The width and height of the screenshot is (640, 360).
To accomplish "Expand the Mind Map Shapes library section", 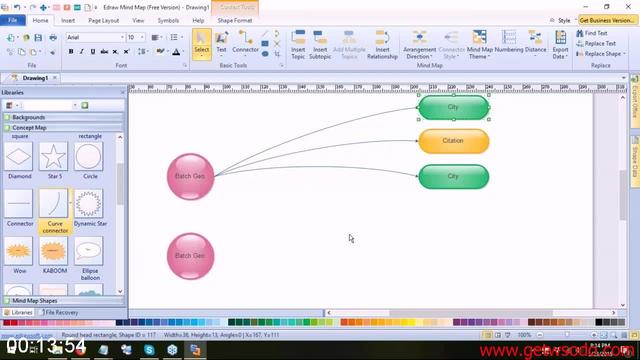I will 63,301.
